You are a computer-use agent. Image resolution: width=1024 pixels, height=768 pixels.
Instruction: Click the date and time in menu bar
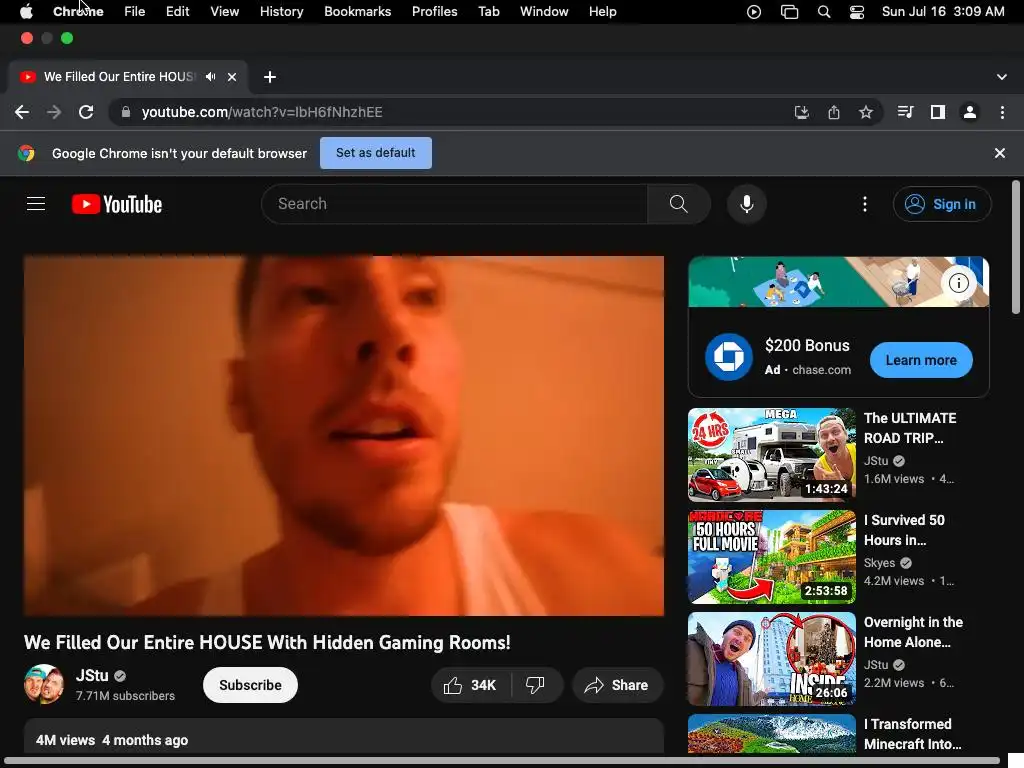[x=942, y=11]
